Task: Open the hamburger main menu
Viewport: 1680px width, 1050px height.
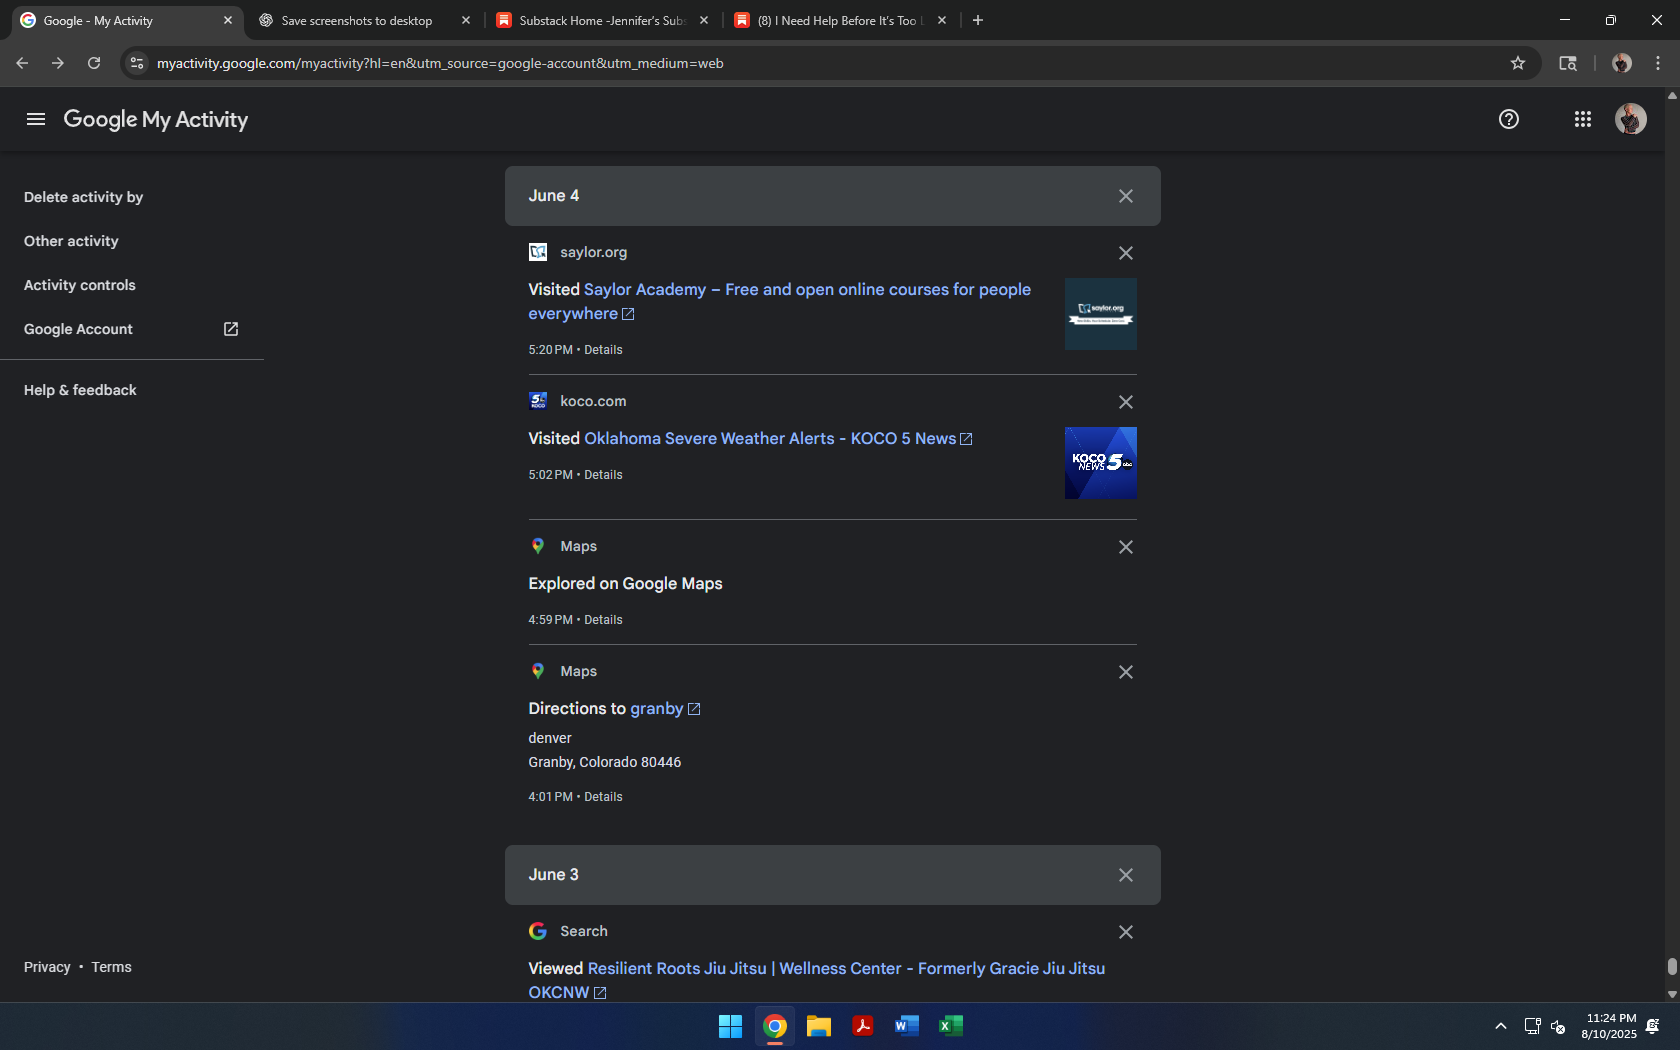Action: pos(36,119)
